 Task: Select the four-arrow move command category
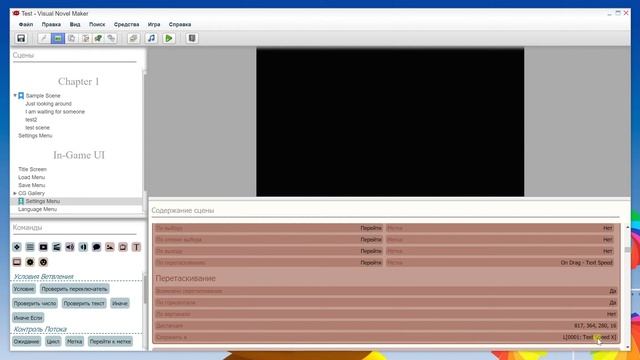17,247
